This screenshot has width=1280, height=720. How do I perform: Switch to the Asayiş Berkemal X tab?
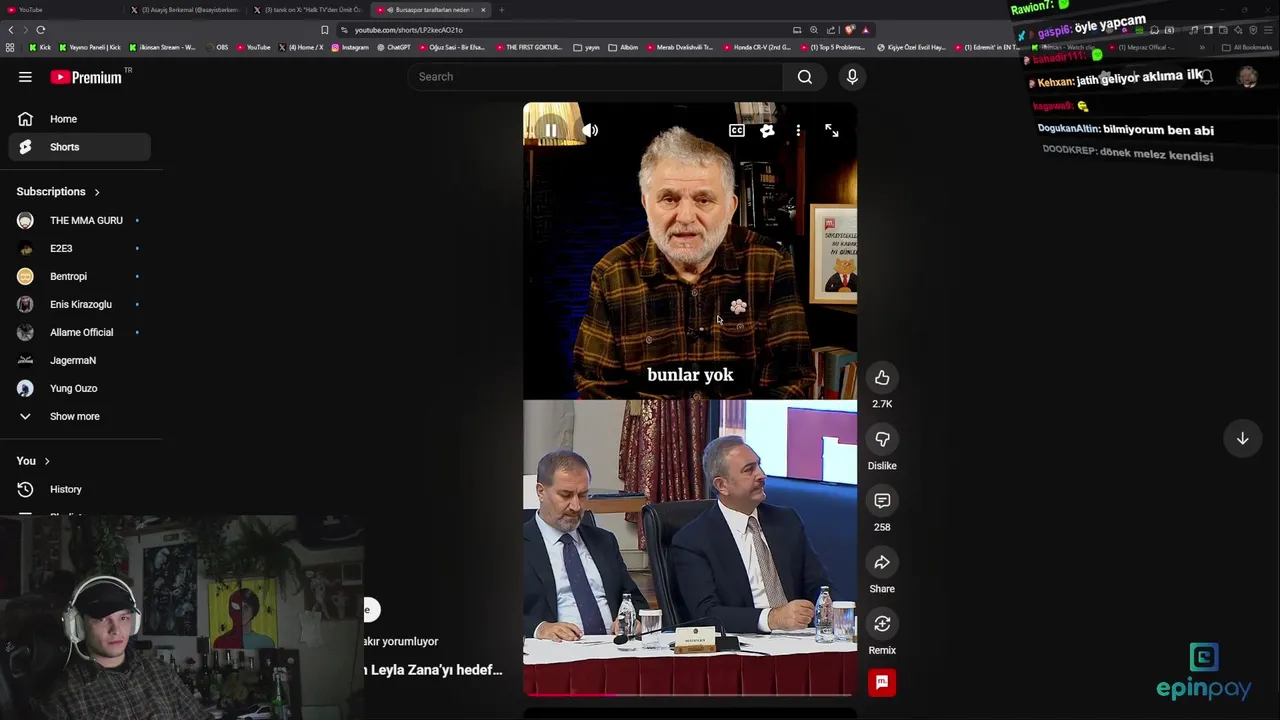[185, 10]
